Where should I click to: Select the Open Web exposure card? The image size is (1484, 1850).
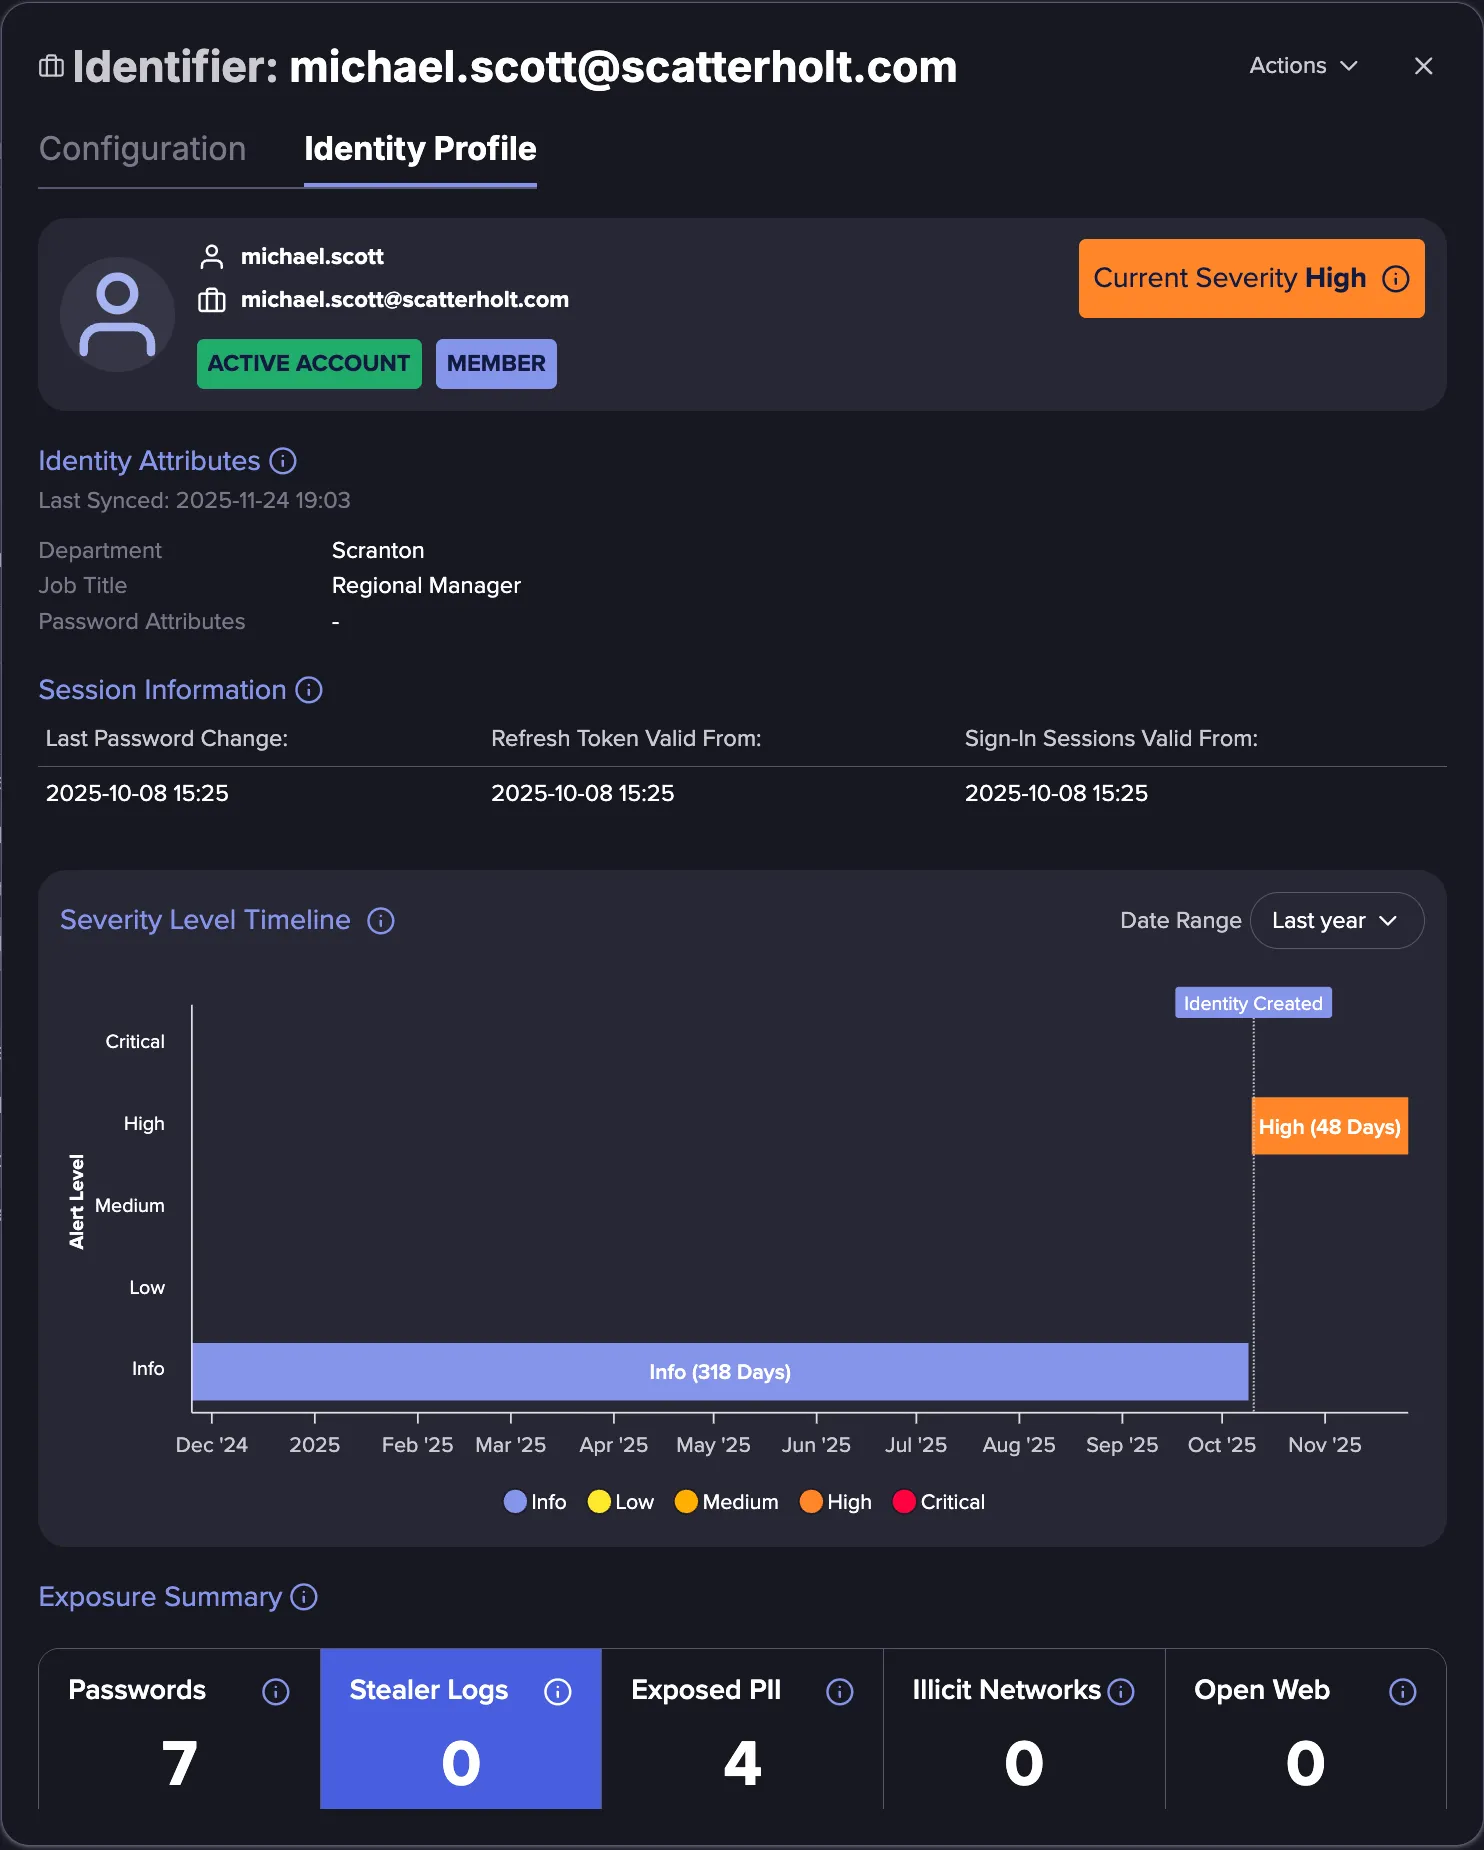tap(1306, 1729)
